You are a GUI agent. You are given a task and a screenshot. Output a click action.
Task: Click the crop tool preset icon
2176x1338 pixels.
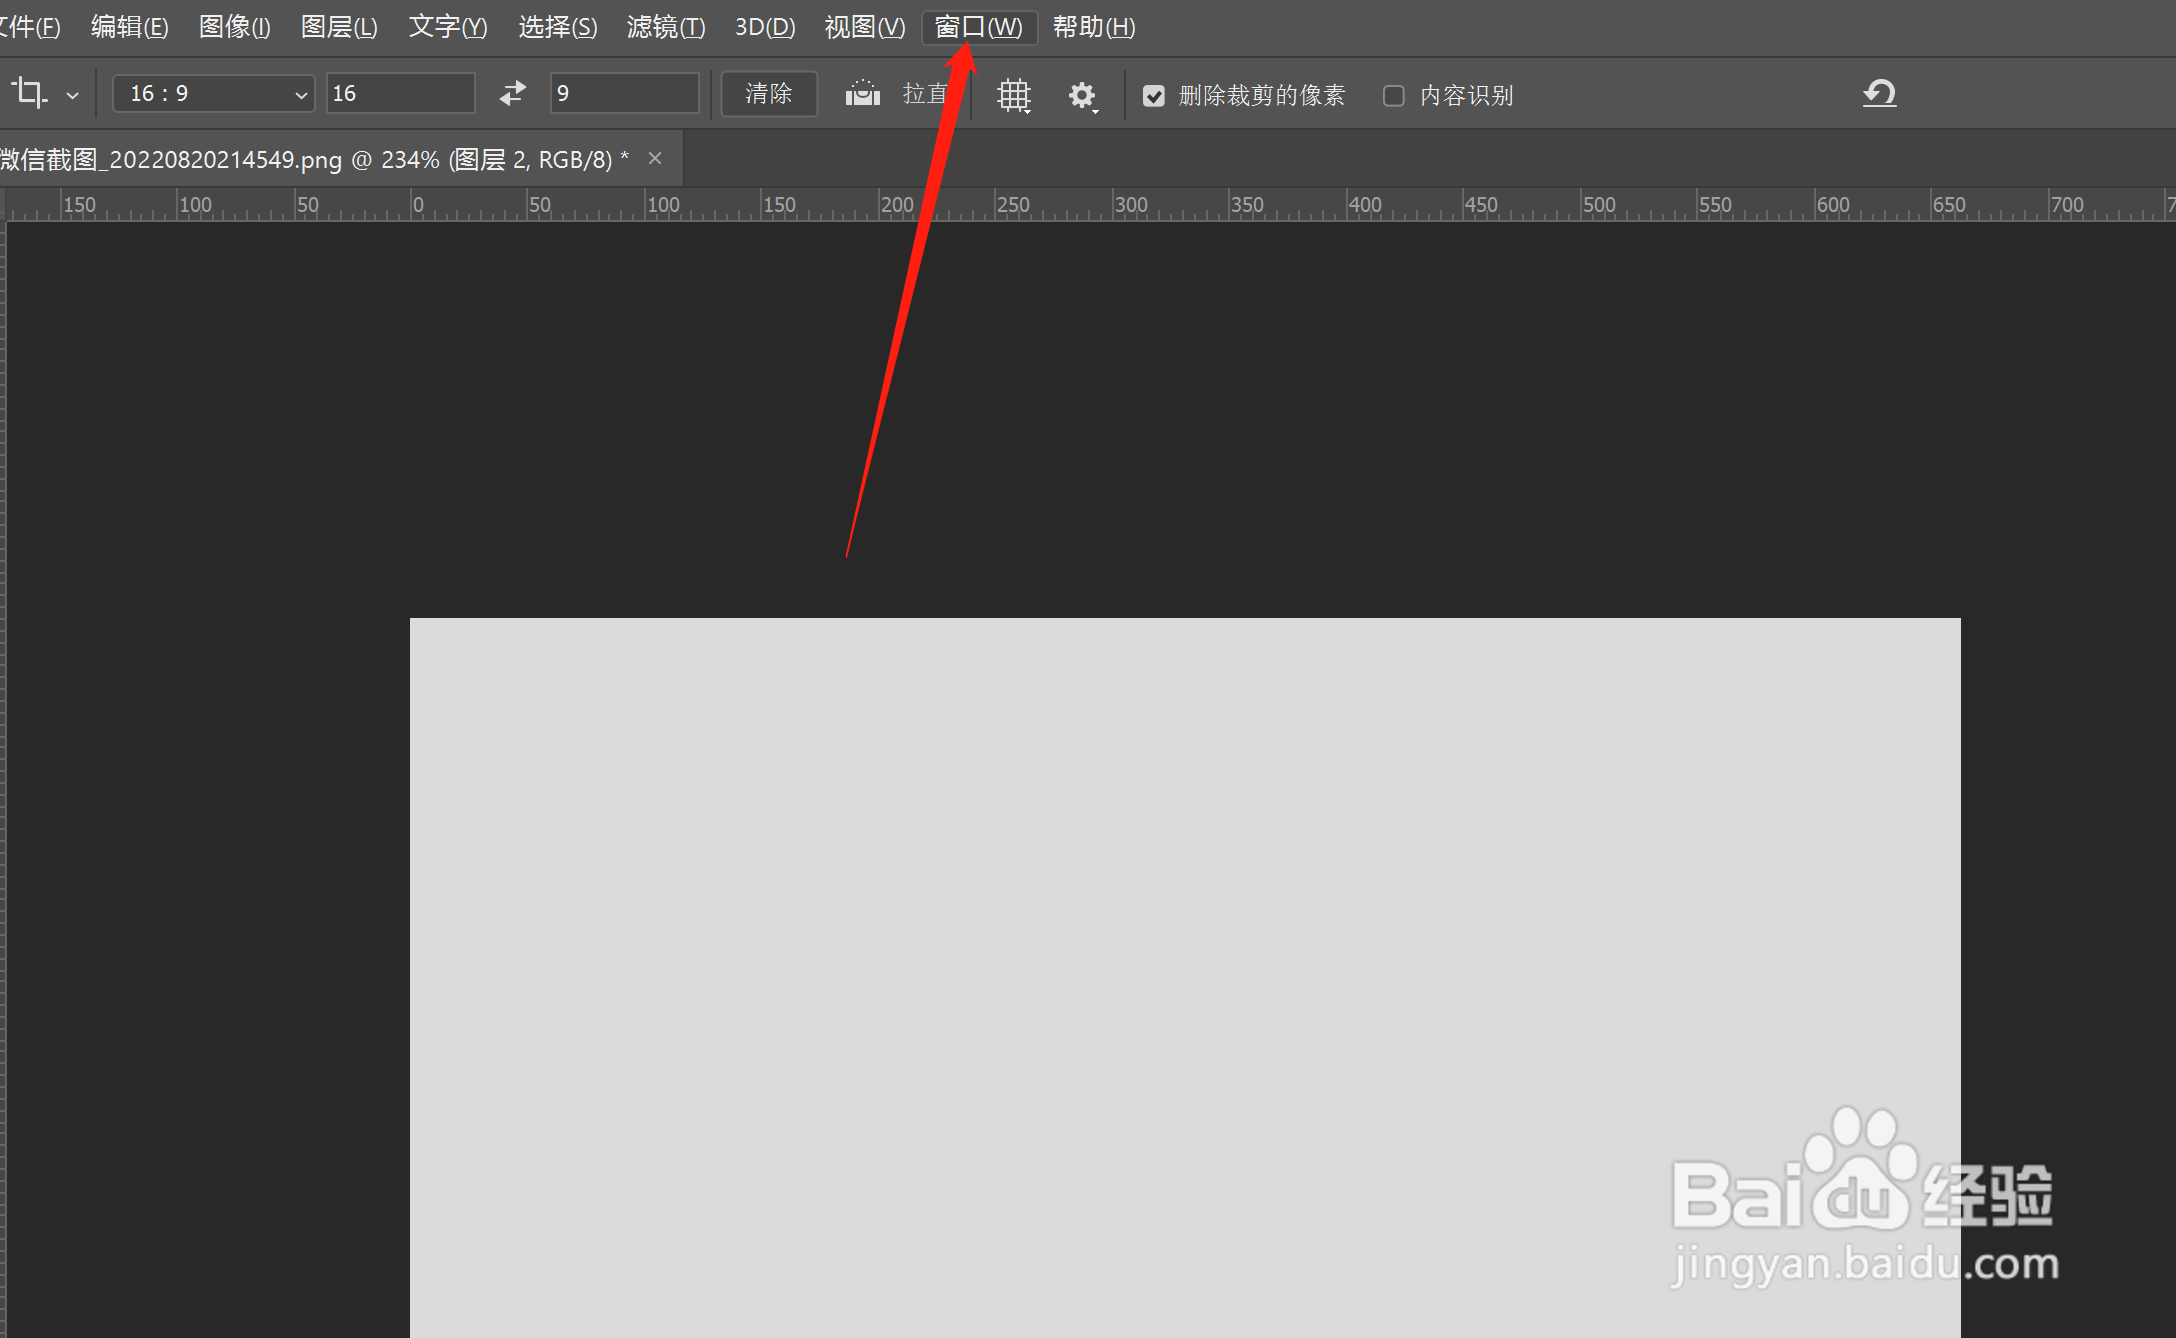(30, 94)
